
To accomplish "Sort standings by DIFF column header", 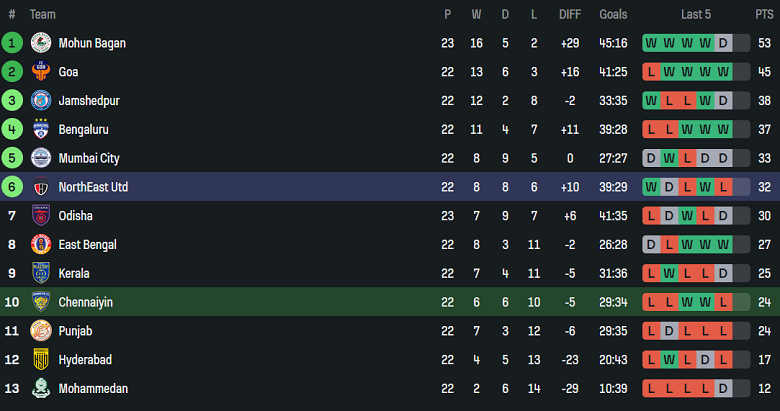I will tap(570, 14).
